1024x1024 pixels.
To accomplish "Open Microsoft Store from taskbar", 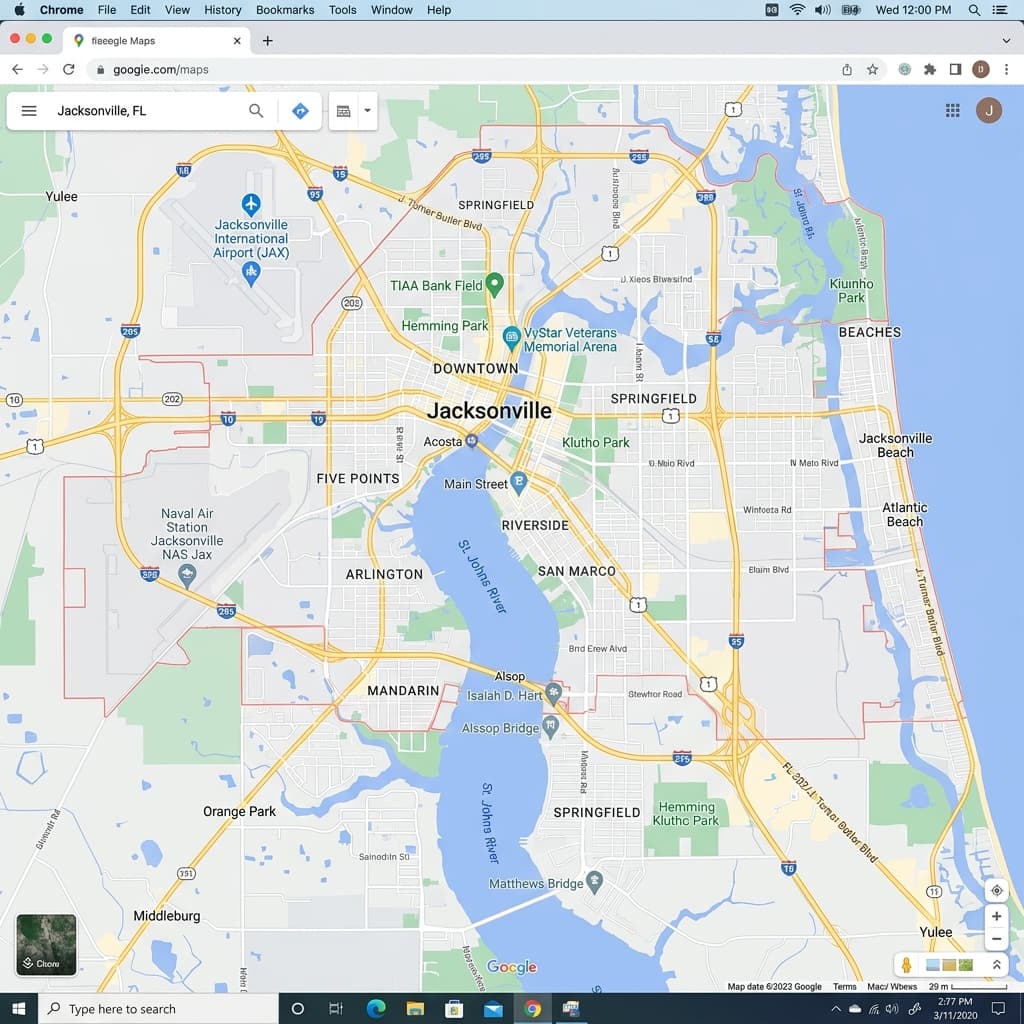I will click(x=454, y=1009).
